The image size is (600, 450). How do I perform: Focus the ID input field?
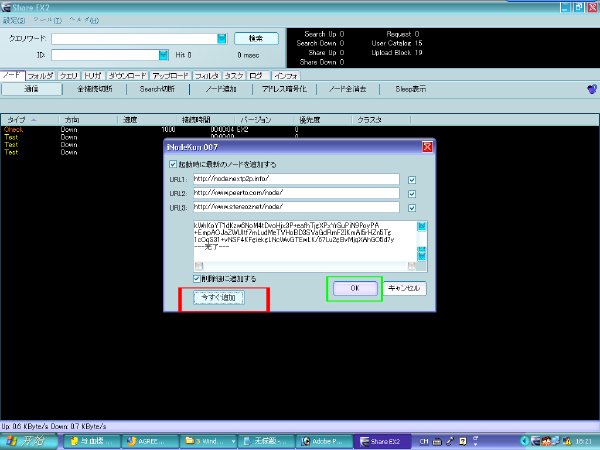pos(105,55)
